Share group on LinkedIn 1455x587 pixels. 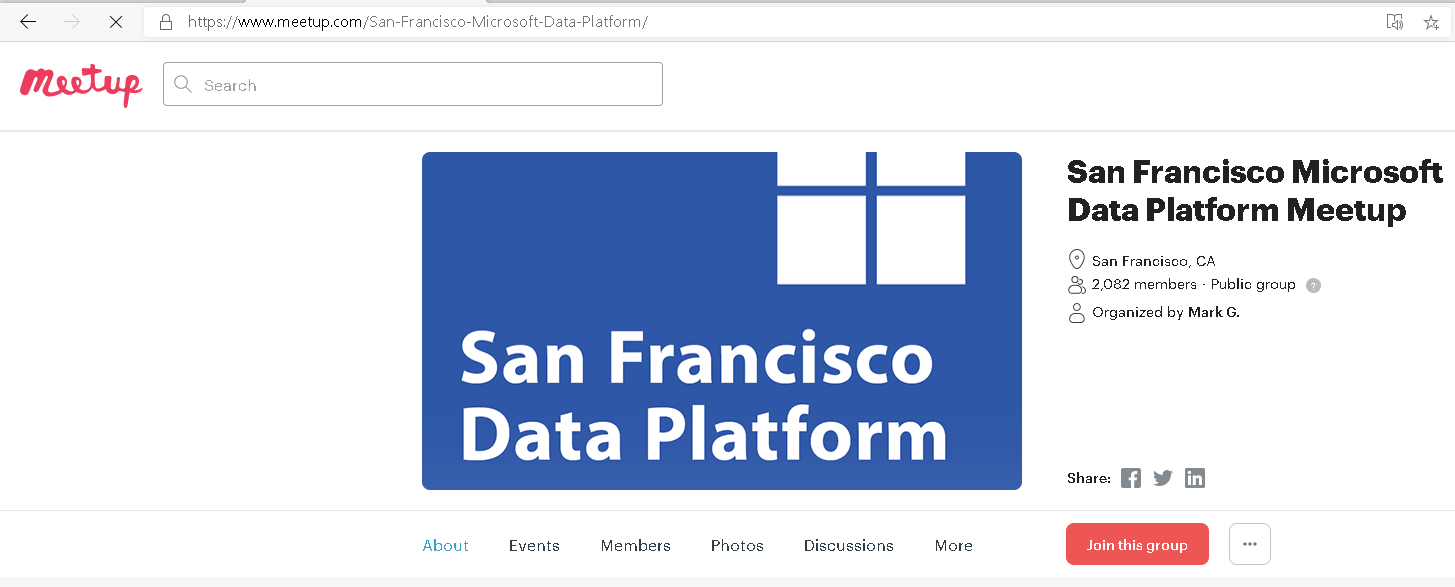pyautogui.click(x=1194, y=478)
